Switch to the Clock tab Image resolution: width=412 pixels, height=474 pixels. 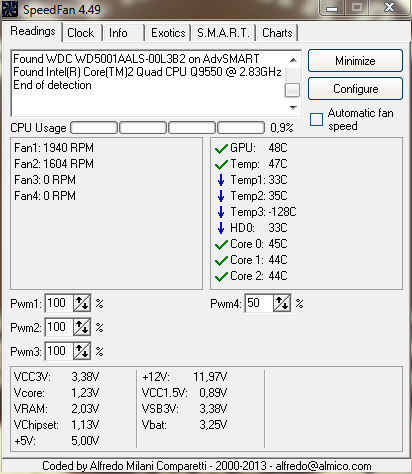coord(82,33)
